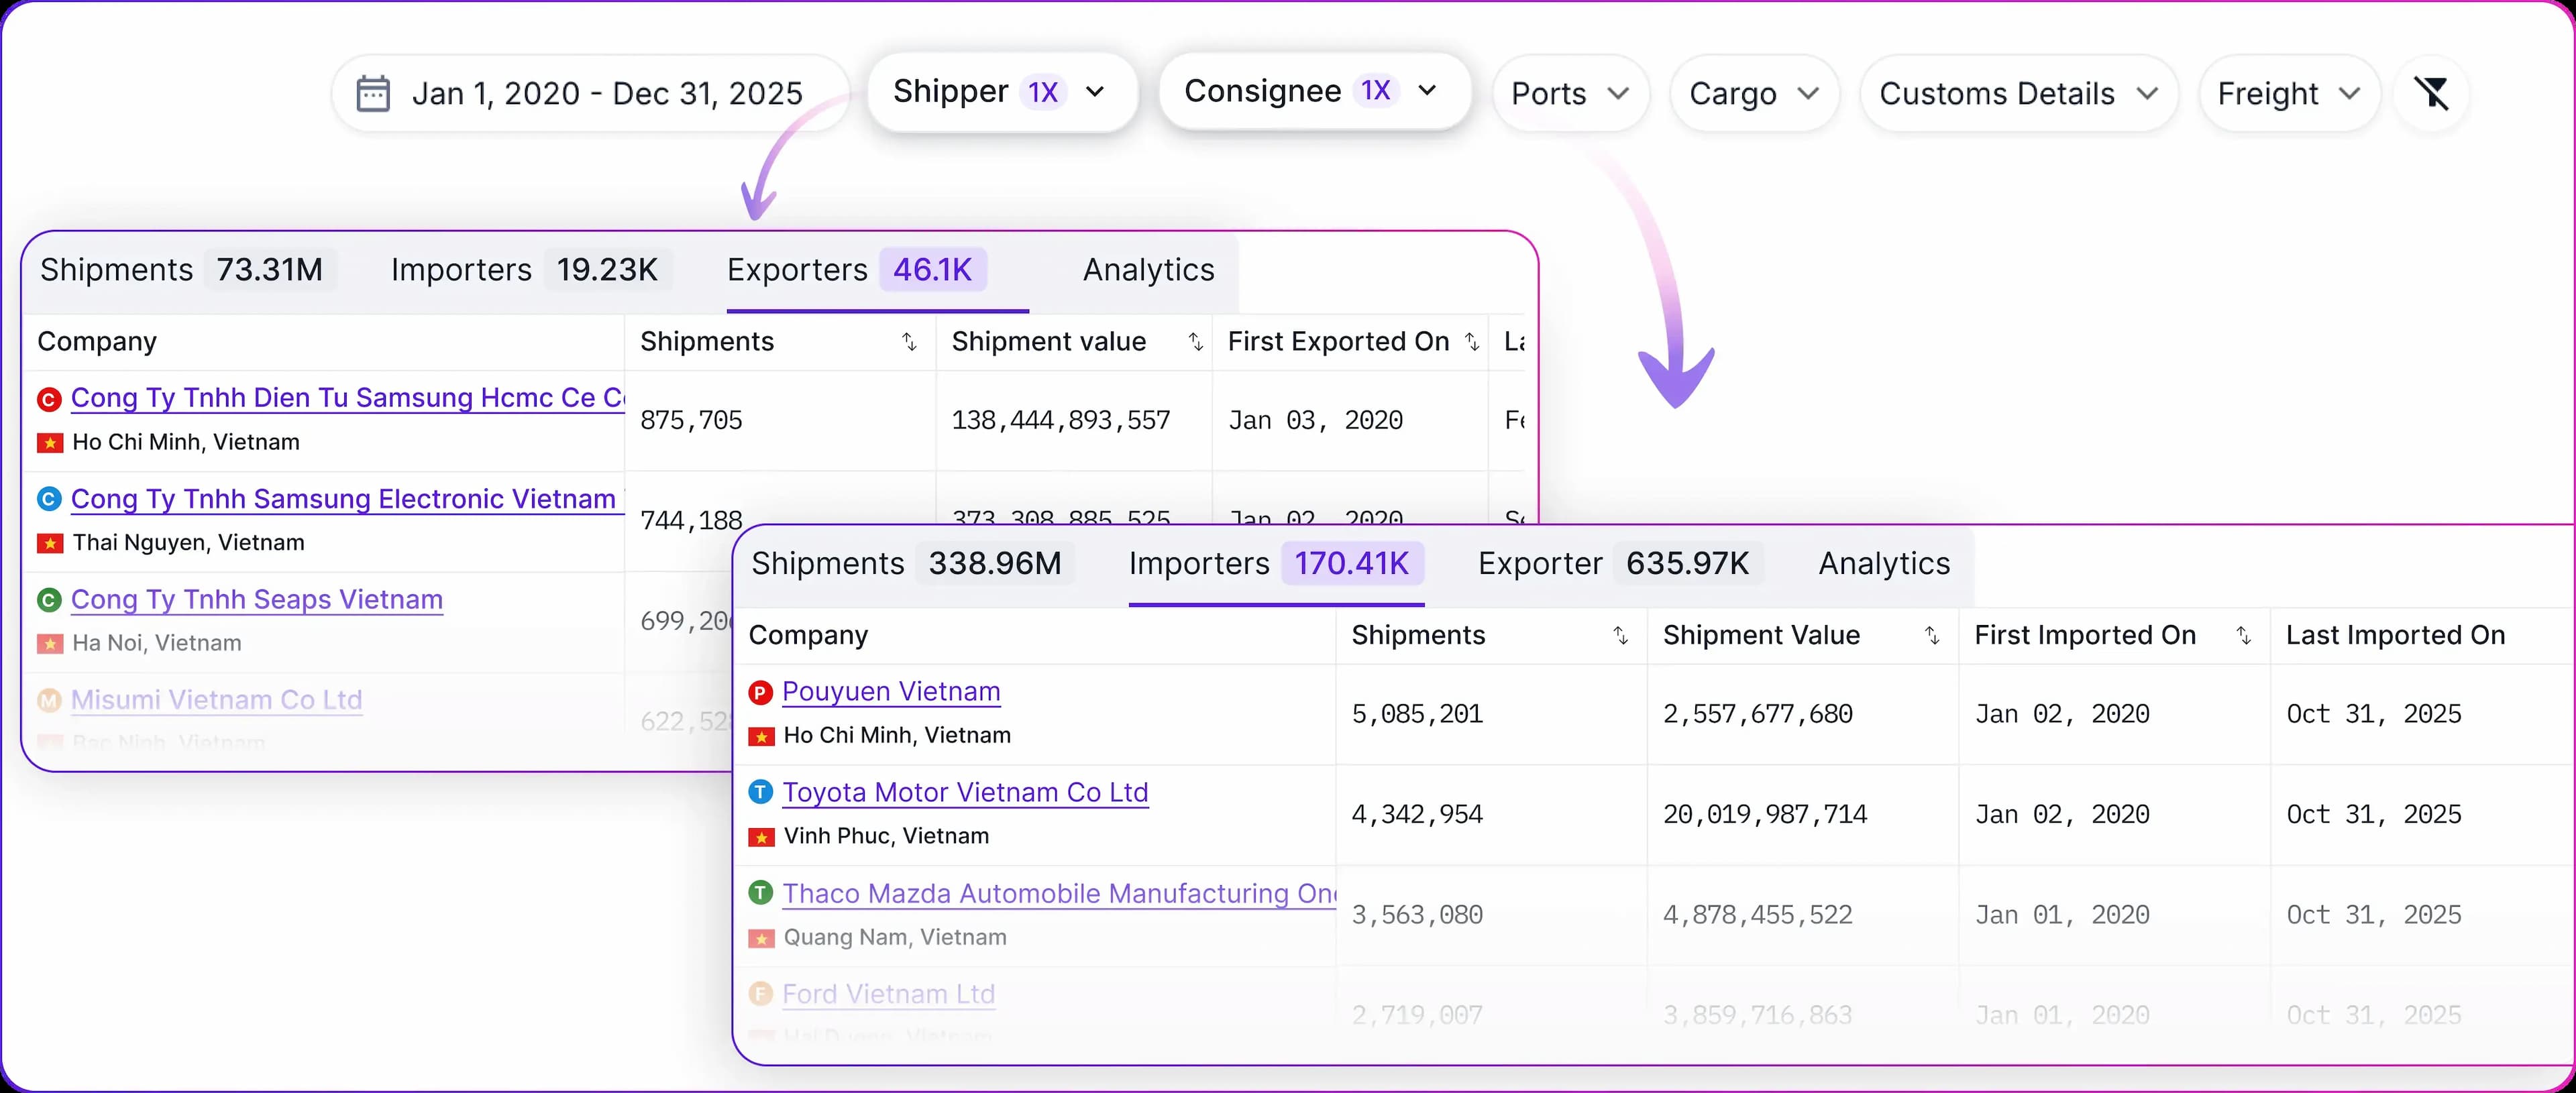
Task: Sort by First Exported On column
Action: pyautogui.click(x=1472, y=342)
